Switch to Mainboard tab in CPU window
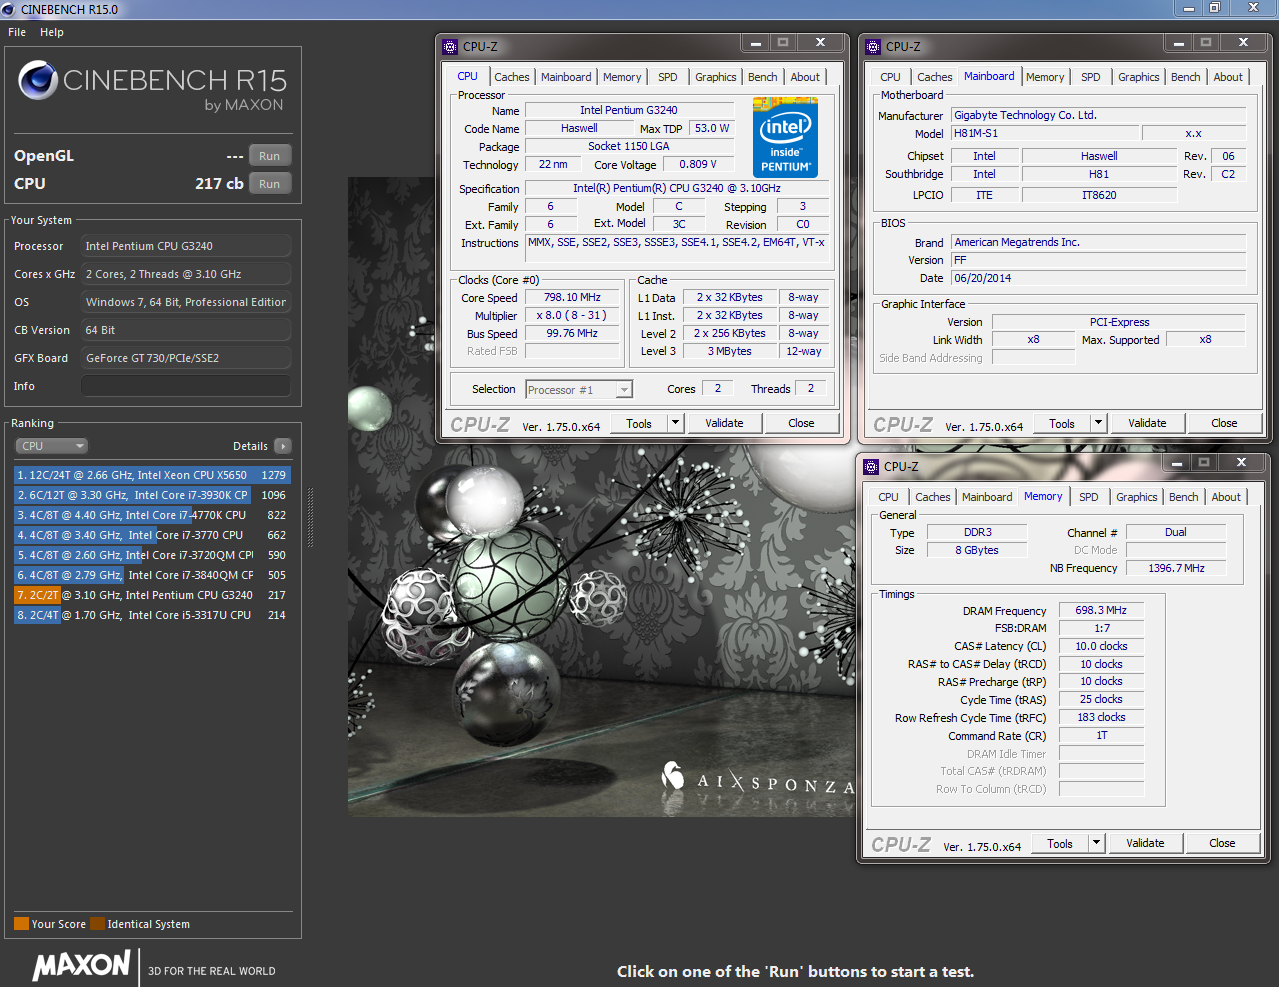Screen dimensions: 1279x987 click(x=566, y=77)
